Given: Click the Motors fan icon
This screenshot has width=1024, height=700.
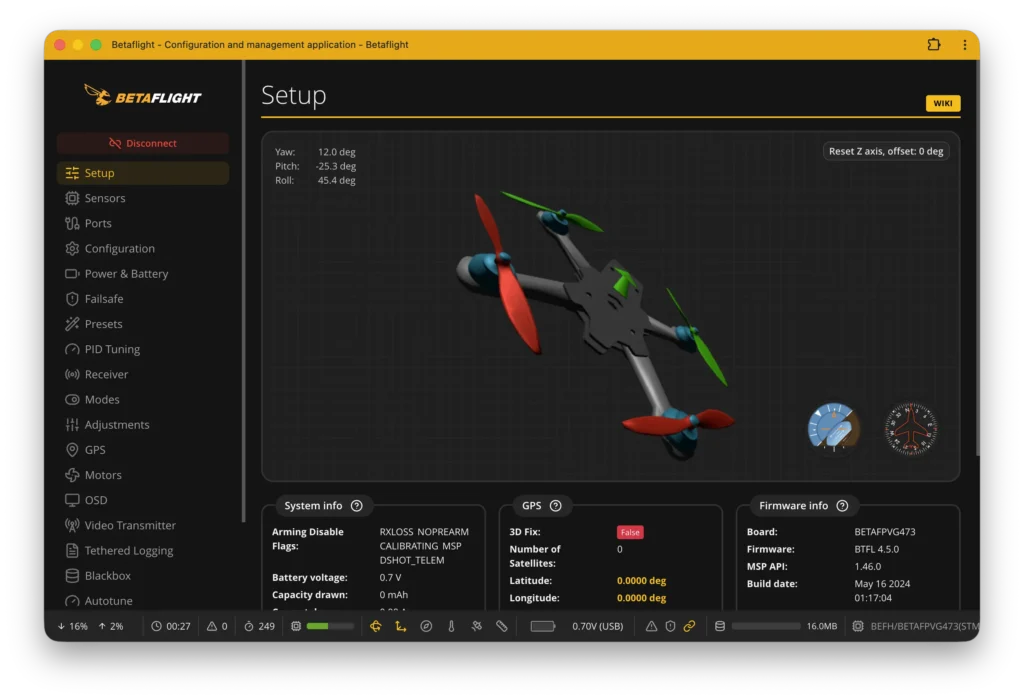Looking at the screenshot, I should point(72,475).
